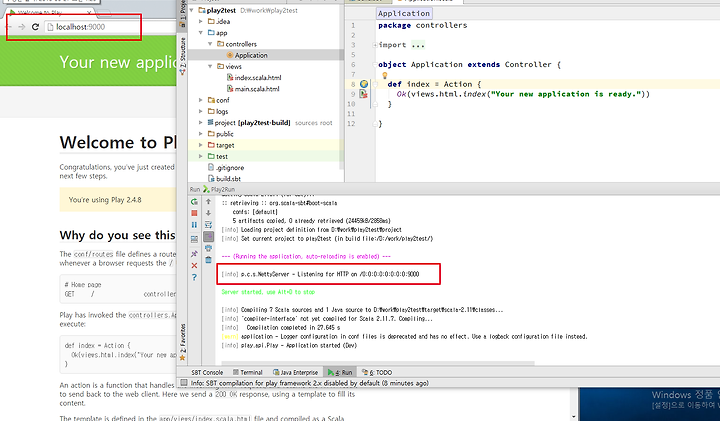720x421 pixels.
Task: Collapse the play2test project root node
Action: click(x=192, y=10)
